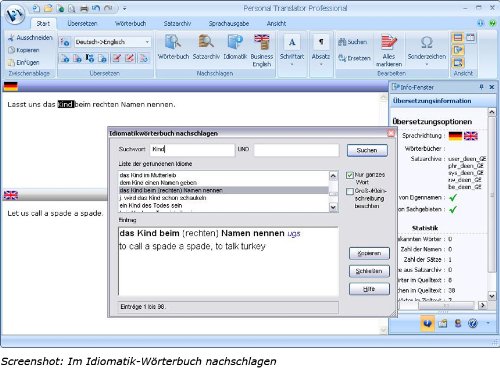Switch to the Start ribbon tab
This screenshot has height=376, width=500.
tap(43, 23)
